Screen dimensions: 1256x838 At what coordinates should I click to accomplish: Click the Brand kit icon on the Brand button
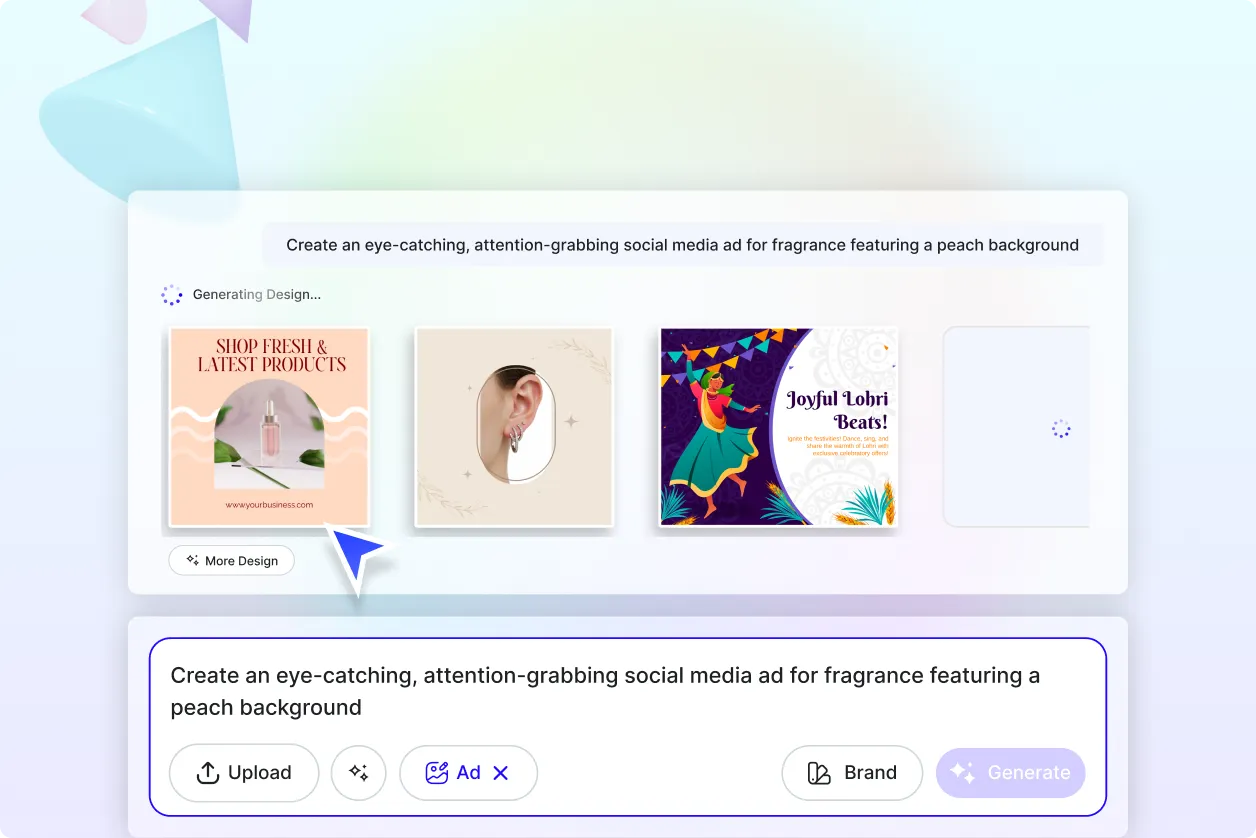pyautogui.click(x=817, y=772)
